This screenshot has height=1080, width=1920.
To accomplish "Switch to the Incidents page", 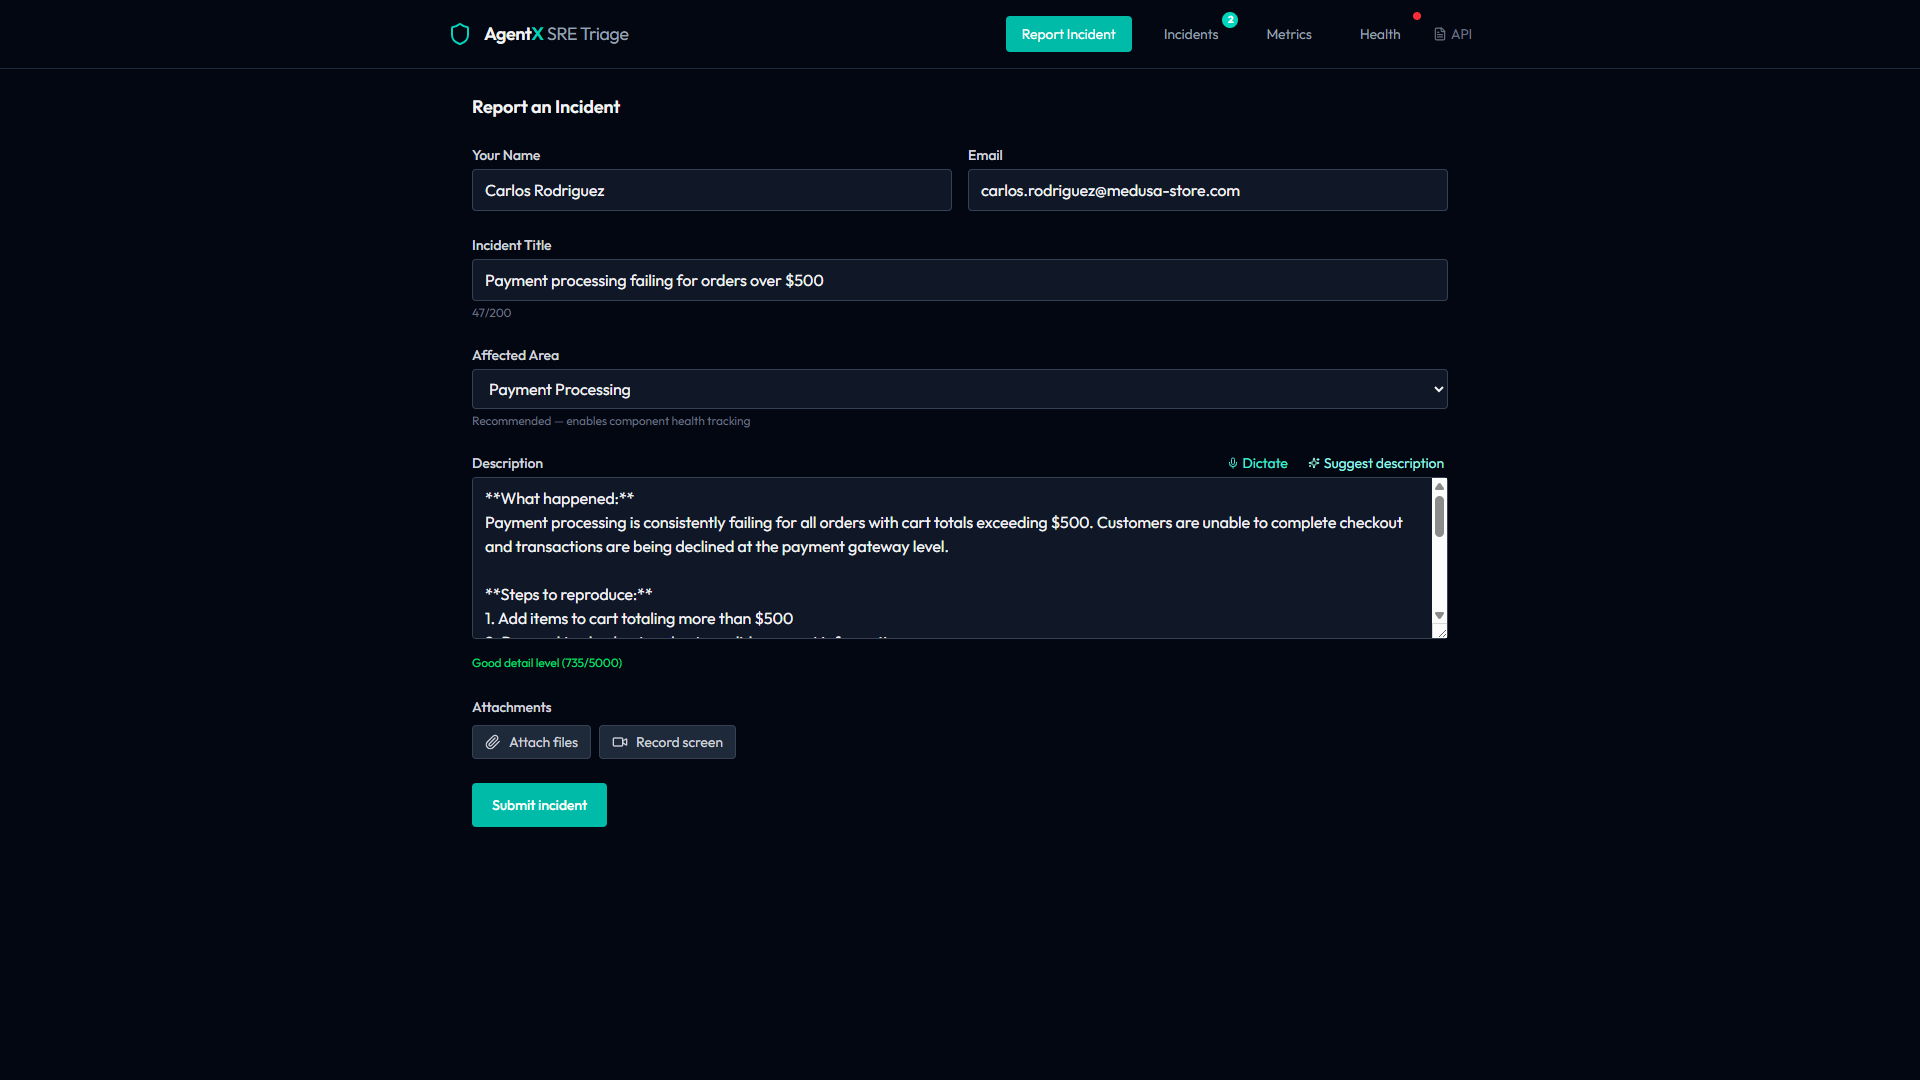I will point(1190,34).
